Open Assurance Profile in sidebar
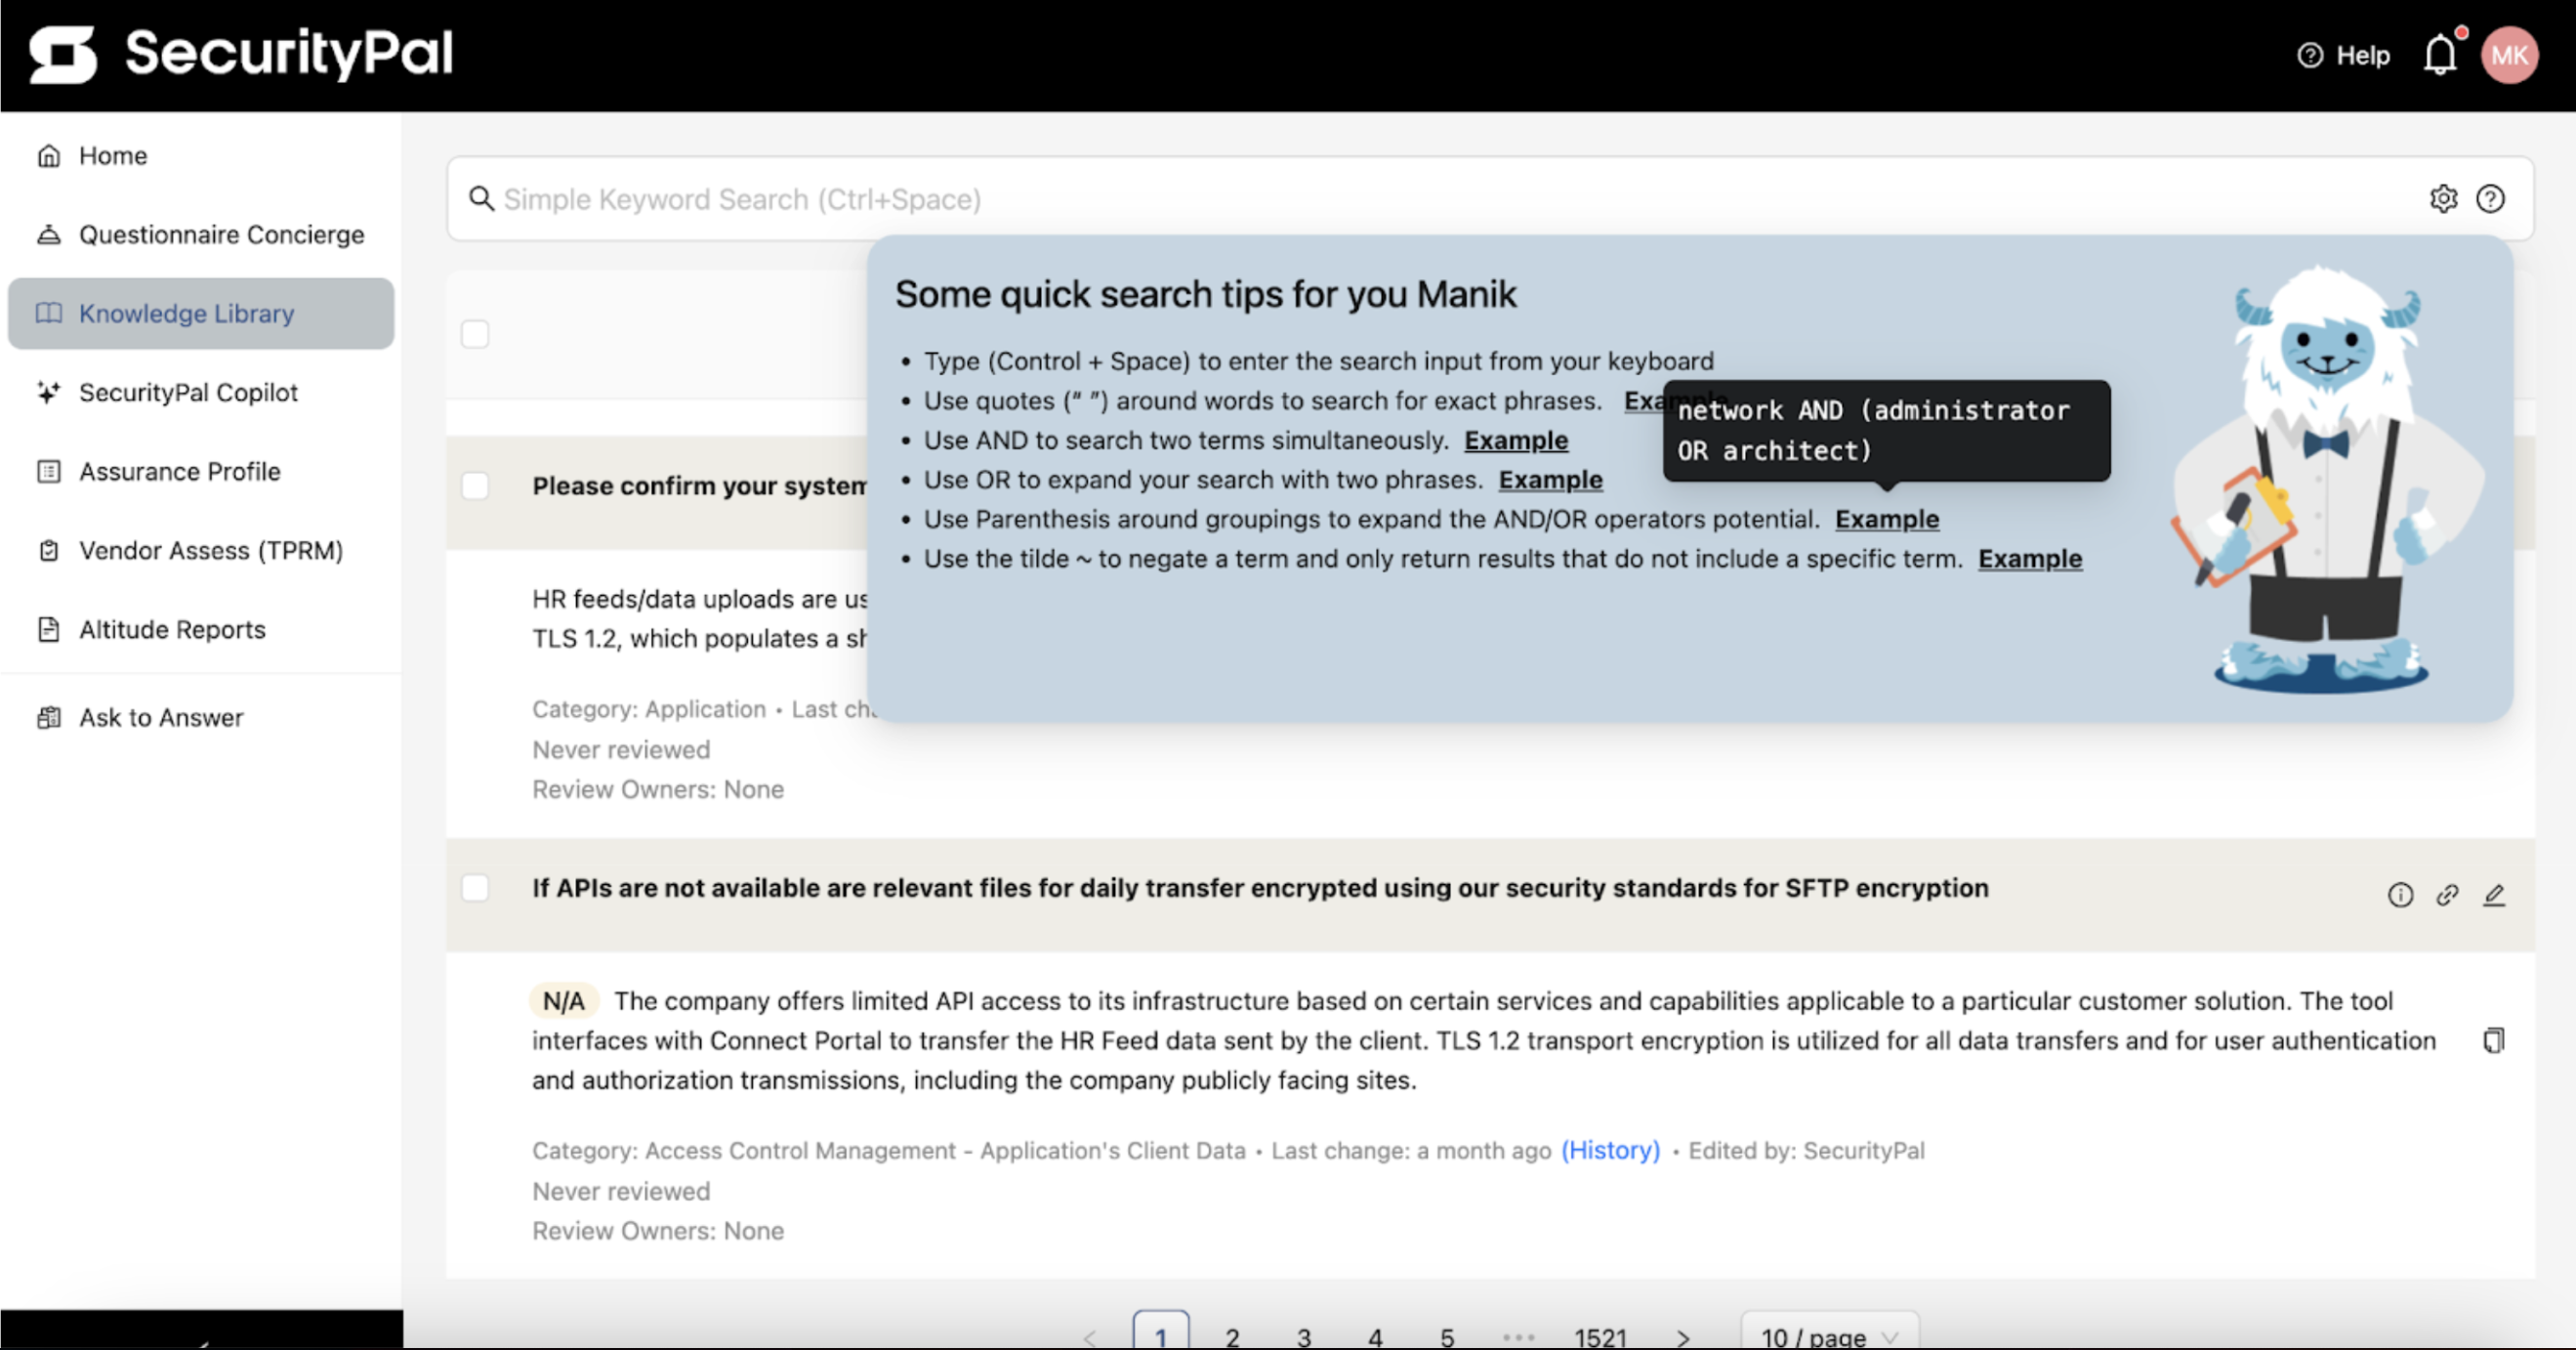 pyautogui.click(x=200, y=471)
